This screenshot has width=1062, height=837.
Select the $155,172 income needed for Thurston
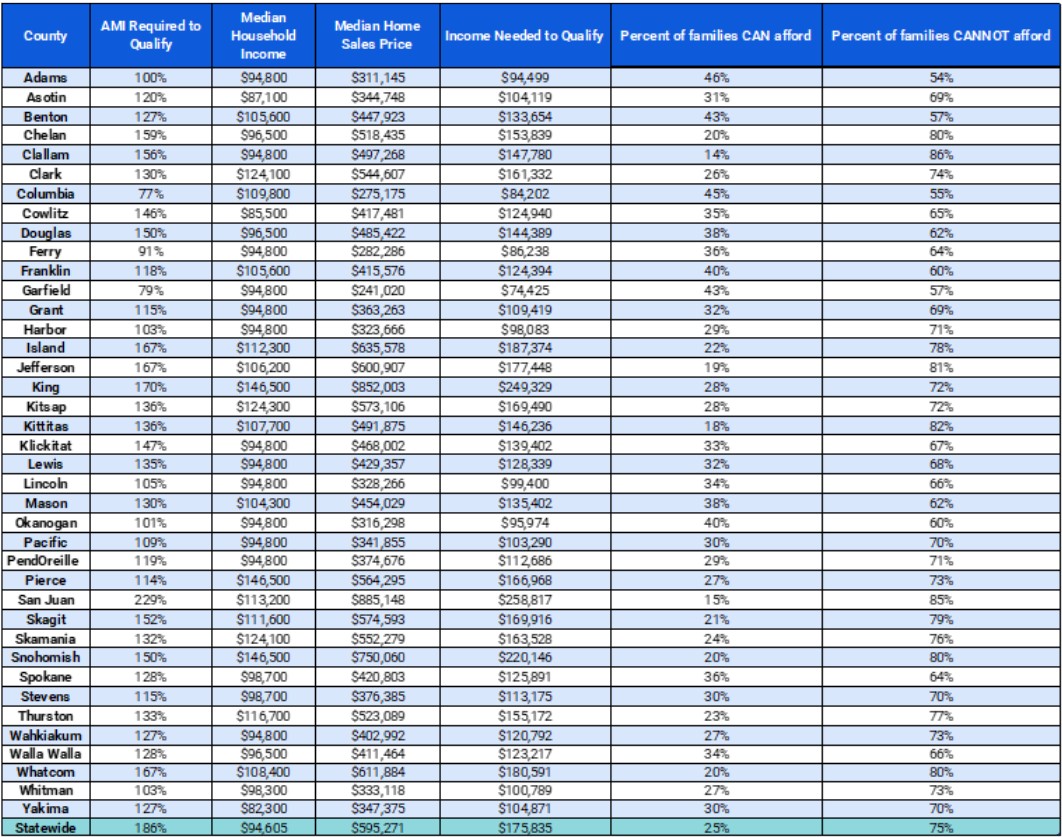(525, 716)
